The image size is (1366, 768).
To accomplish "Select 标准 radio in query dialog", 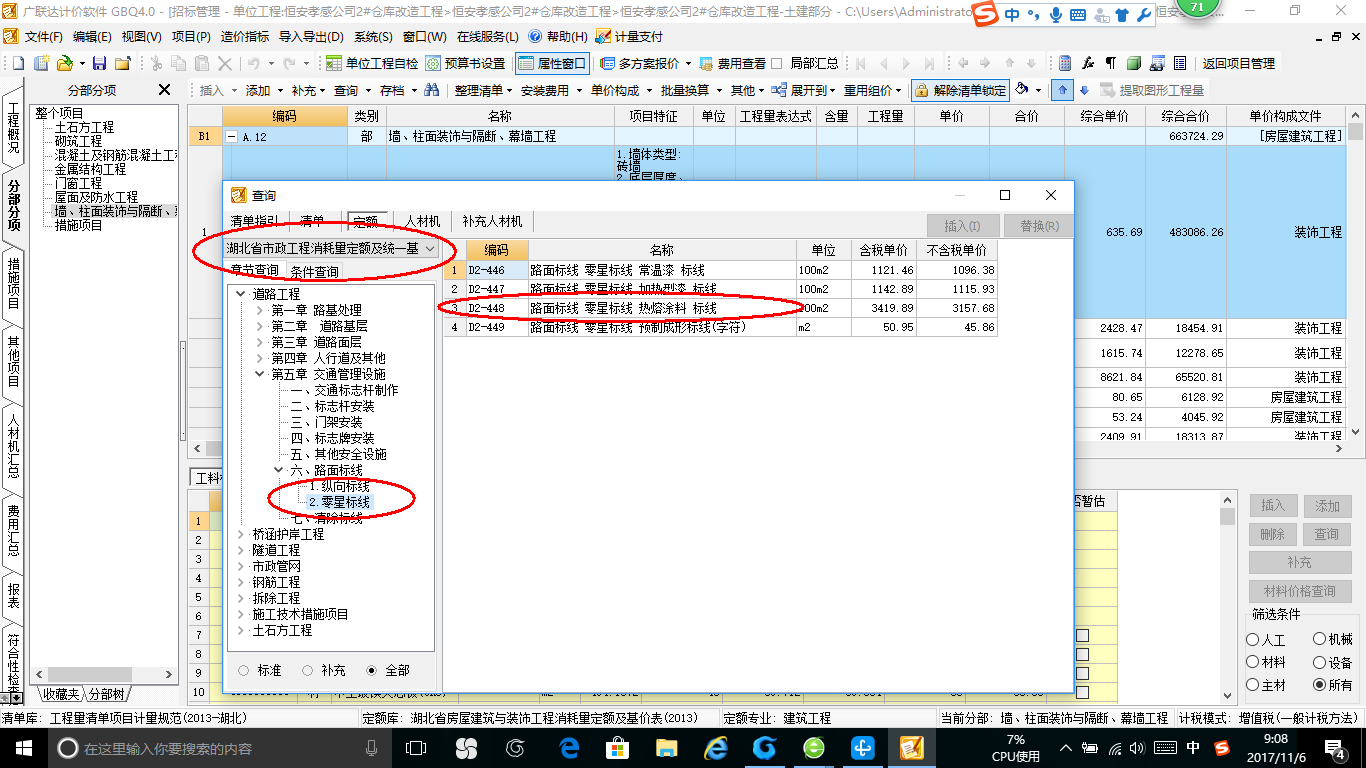I will pyautogui.click(x=244, y=671).
